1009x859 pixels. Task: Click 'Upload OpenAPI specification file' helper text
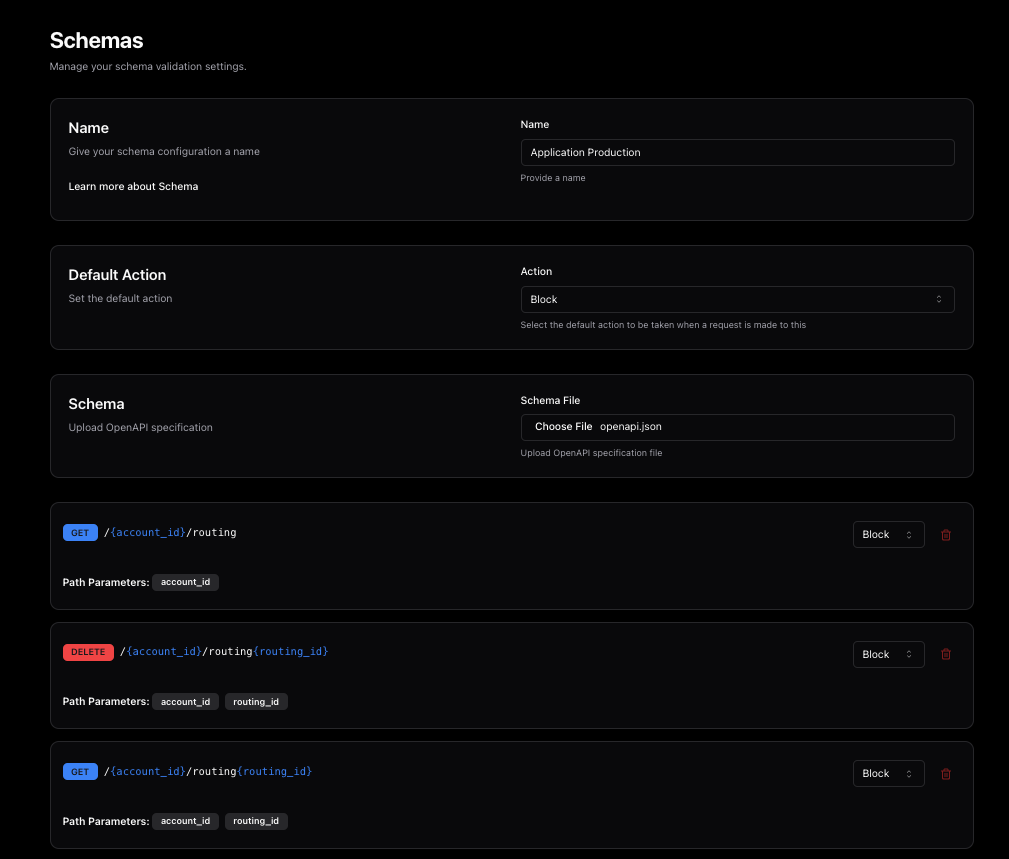(591, 453)
